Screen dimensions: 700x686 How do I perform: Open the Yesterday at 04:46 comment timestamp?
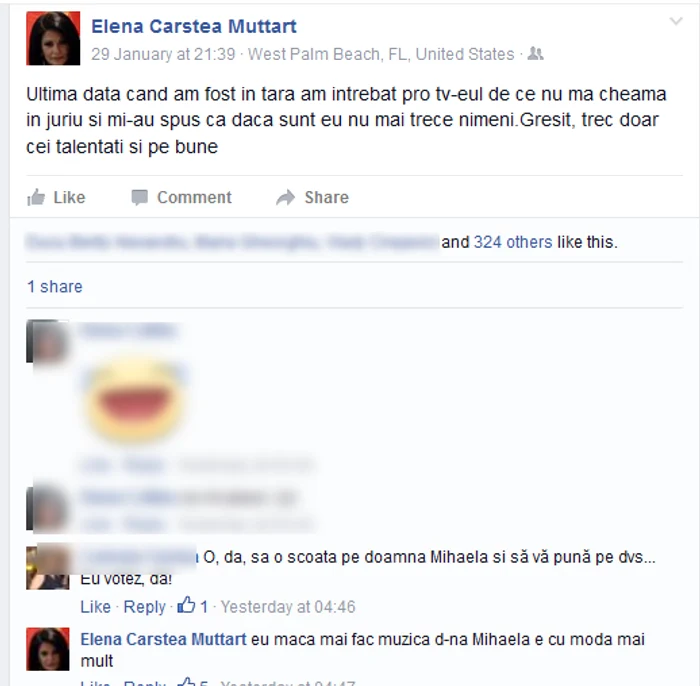click(x=288, y=607)
